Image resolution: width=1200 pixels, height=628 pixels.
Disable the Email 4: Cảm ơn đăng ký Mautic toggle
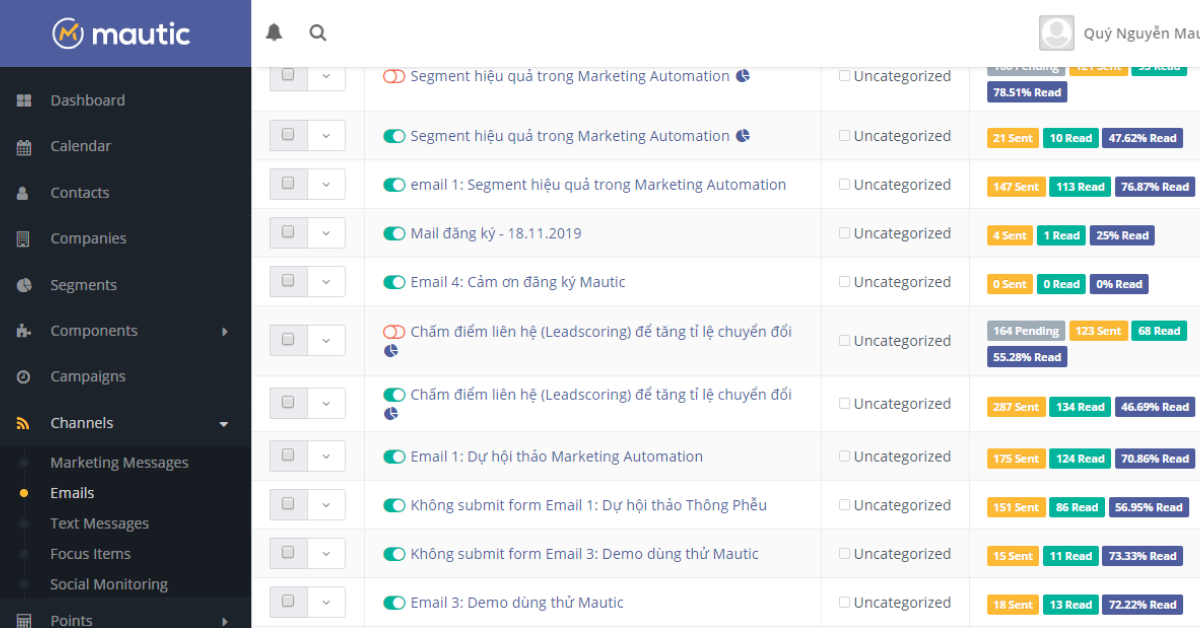[394, 283]
